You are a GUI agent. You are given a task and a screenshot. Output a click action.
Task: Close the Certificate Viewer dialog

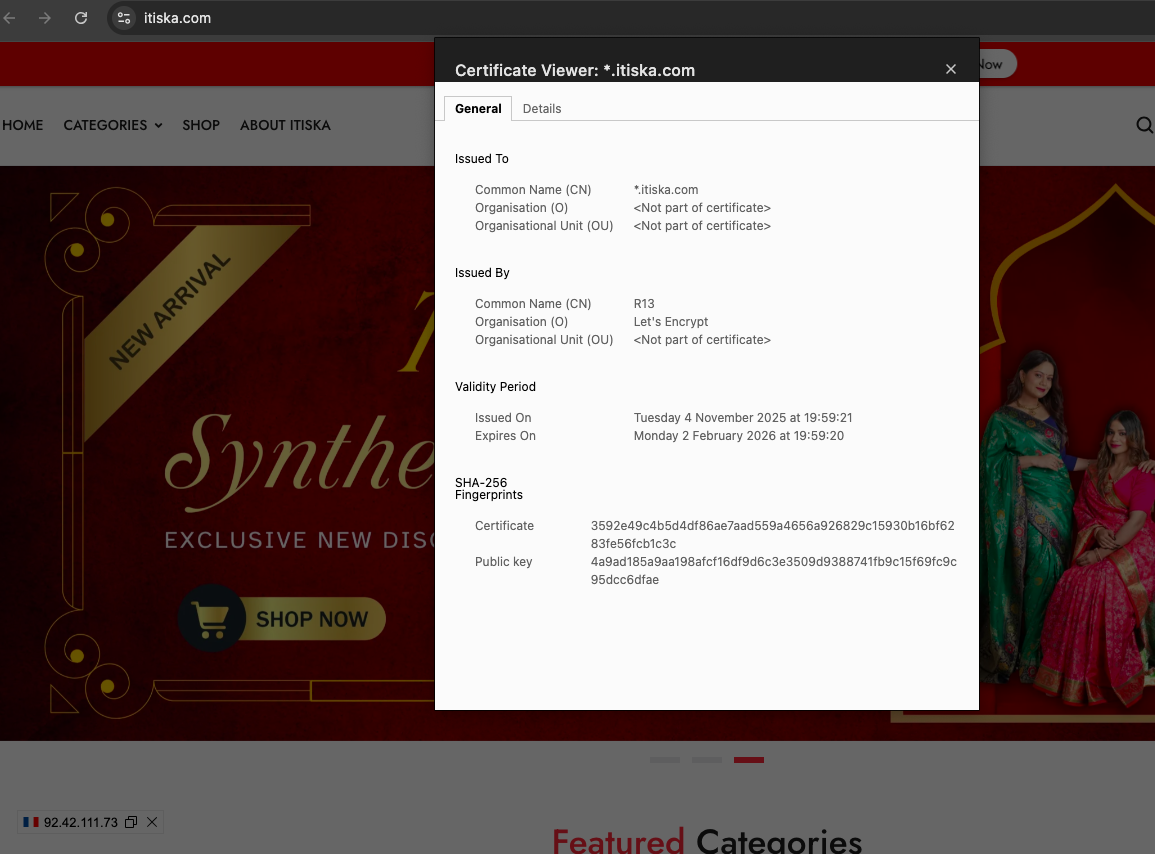(951, 69)
